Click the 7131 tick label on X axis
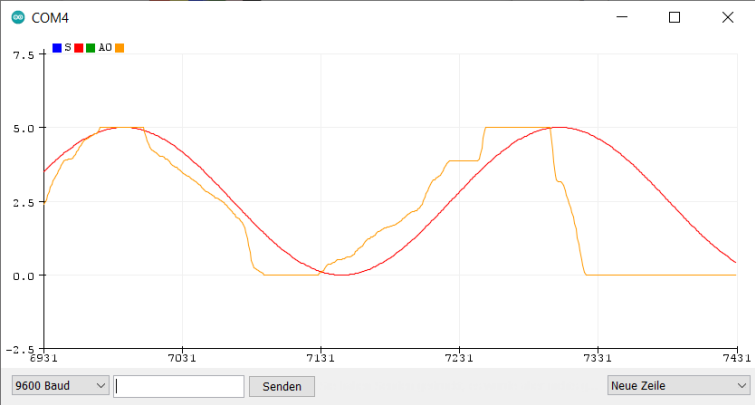The width and height of the screenshot is (756, 406). click(320, 358)
